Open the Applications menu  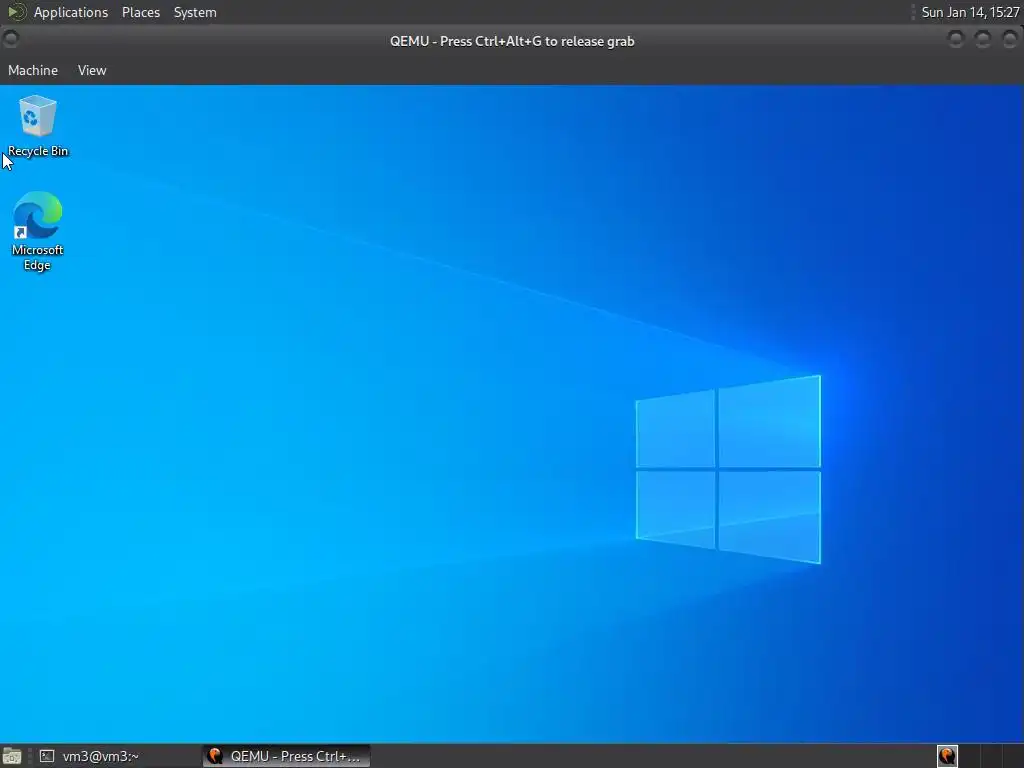[71, 12]
